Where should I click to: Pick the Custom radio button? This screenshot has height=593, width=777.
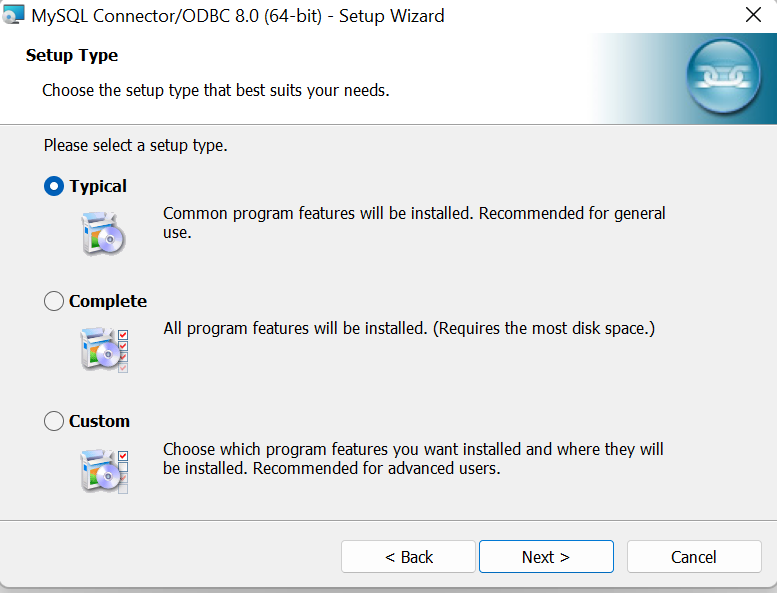tap(54, 421)
